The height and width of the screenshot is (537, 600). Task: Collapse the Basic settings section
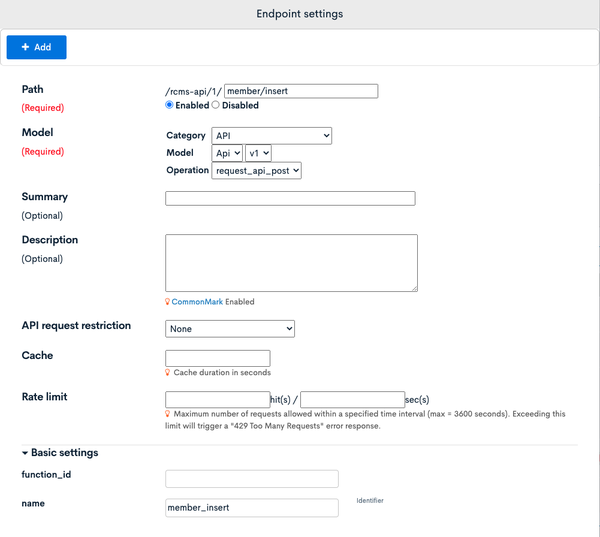click(x=60, y=452)
